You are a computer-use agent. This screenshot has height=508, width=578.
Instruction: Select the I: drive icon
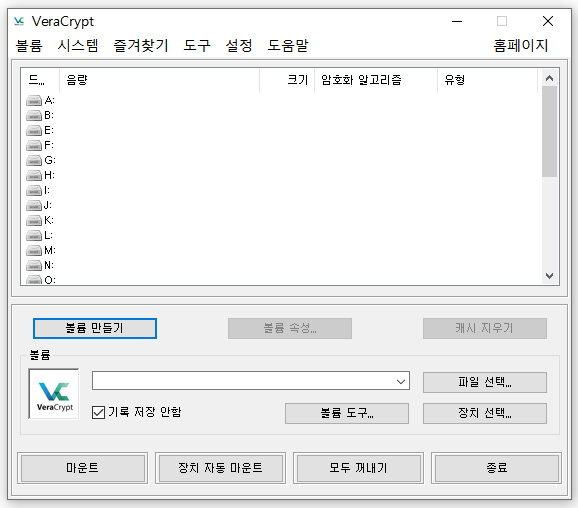(34, 190)
